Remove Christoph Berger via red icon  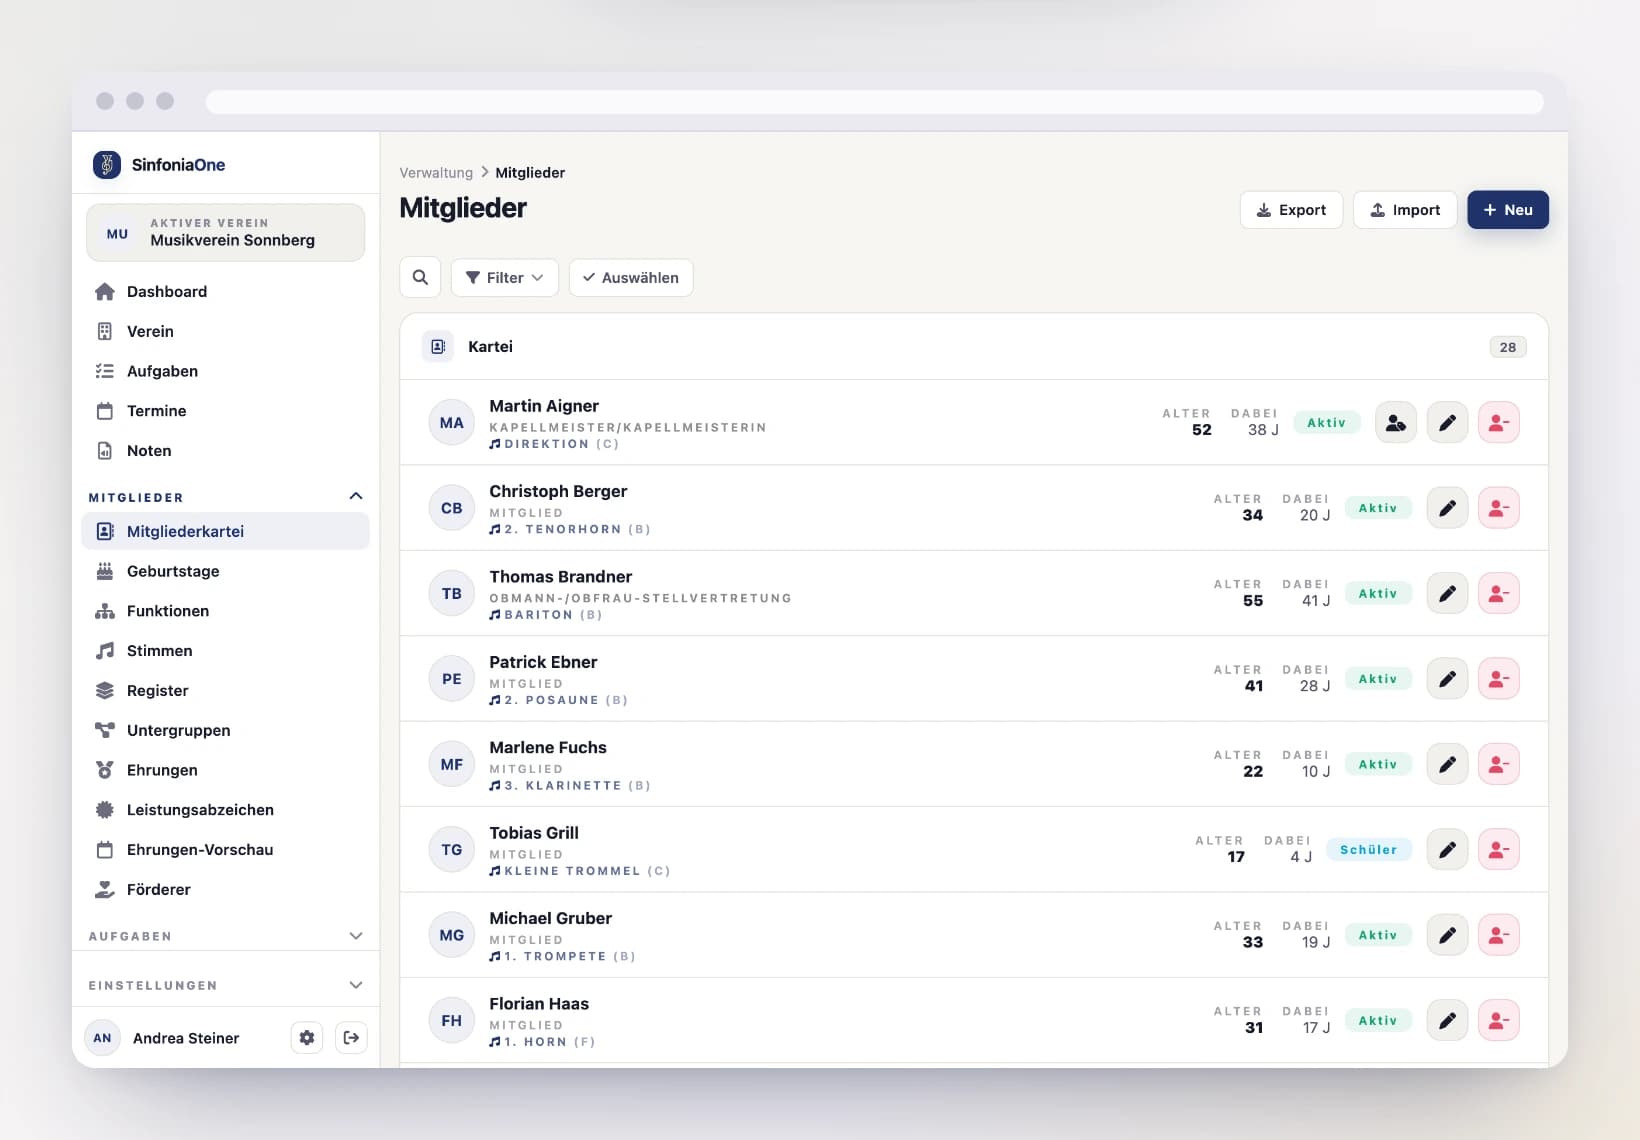click(1498, 508)
